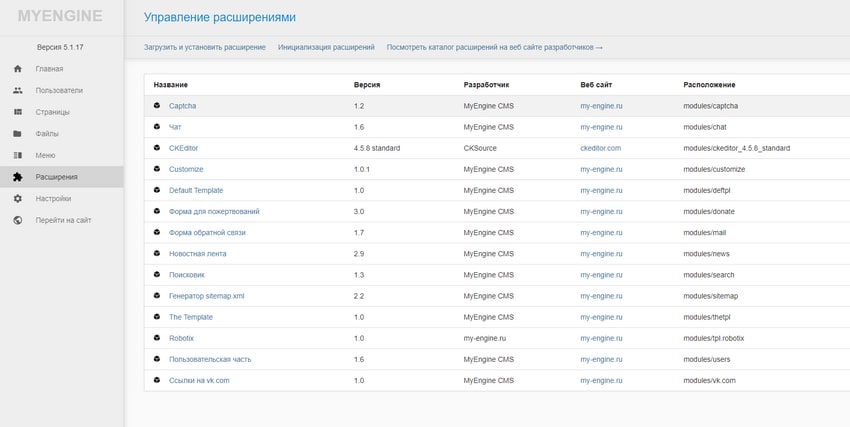This screenshot has width=850, height=427.
Task: Click the MYENGINE logo
Action: tap(60, 16)
